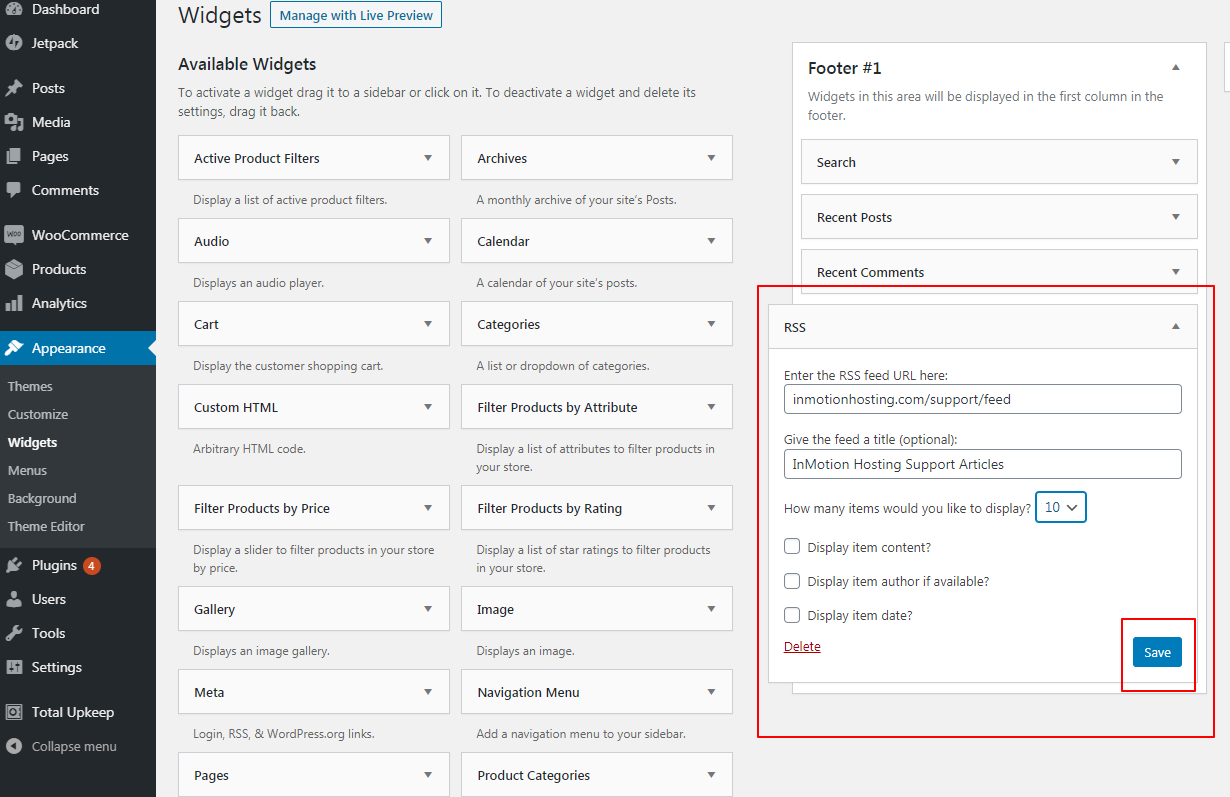
Task: Tick the Display item date checkbox
Action: tap(792, 615)
